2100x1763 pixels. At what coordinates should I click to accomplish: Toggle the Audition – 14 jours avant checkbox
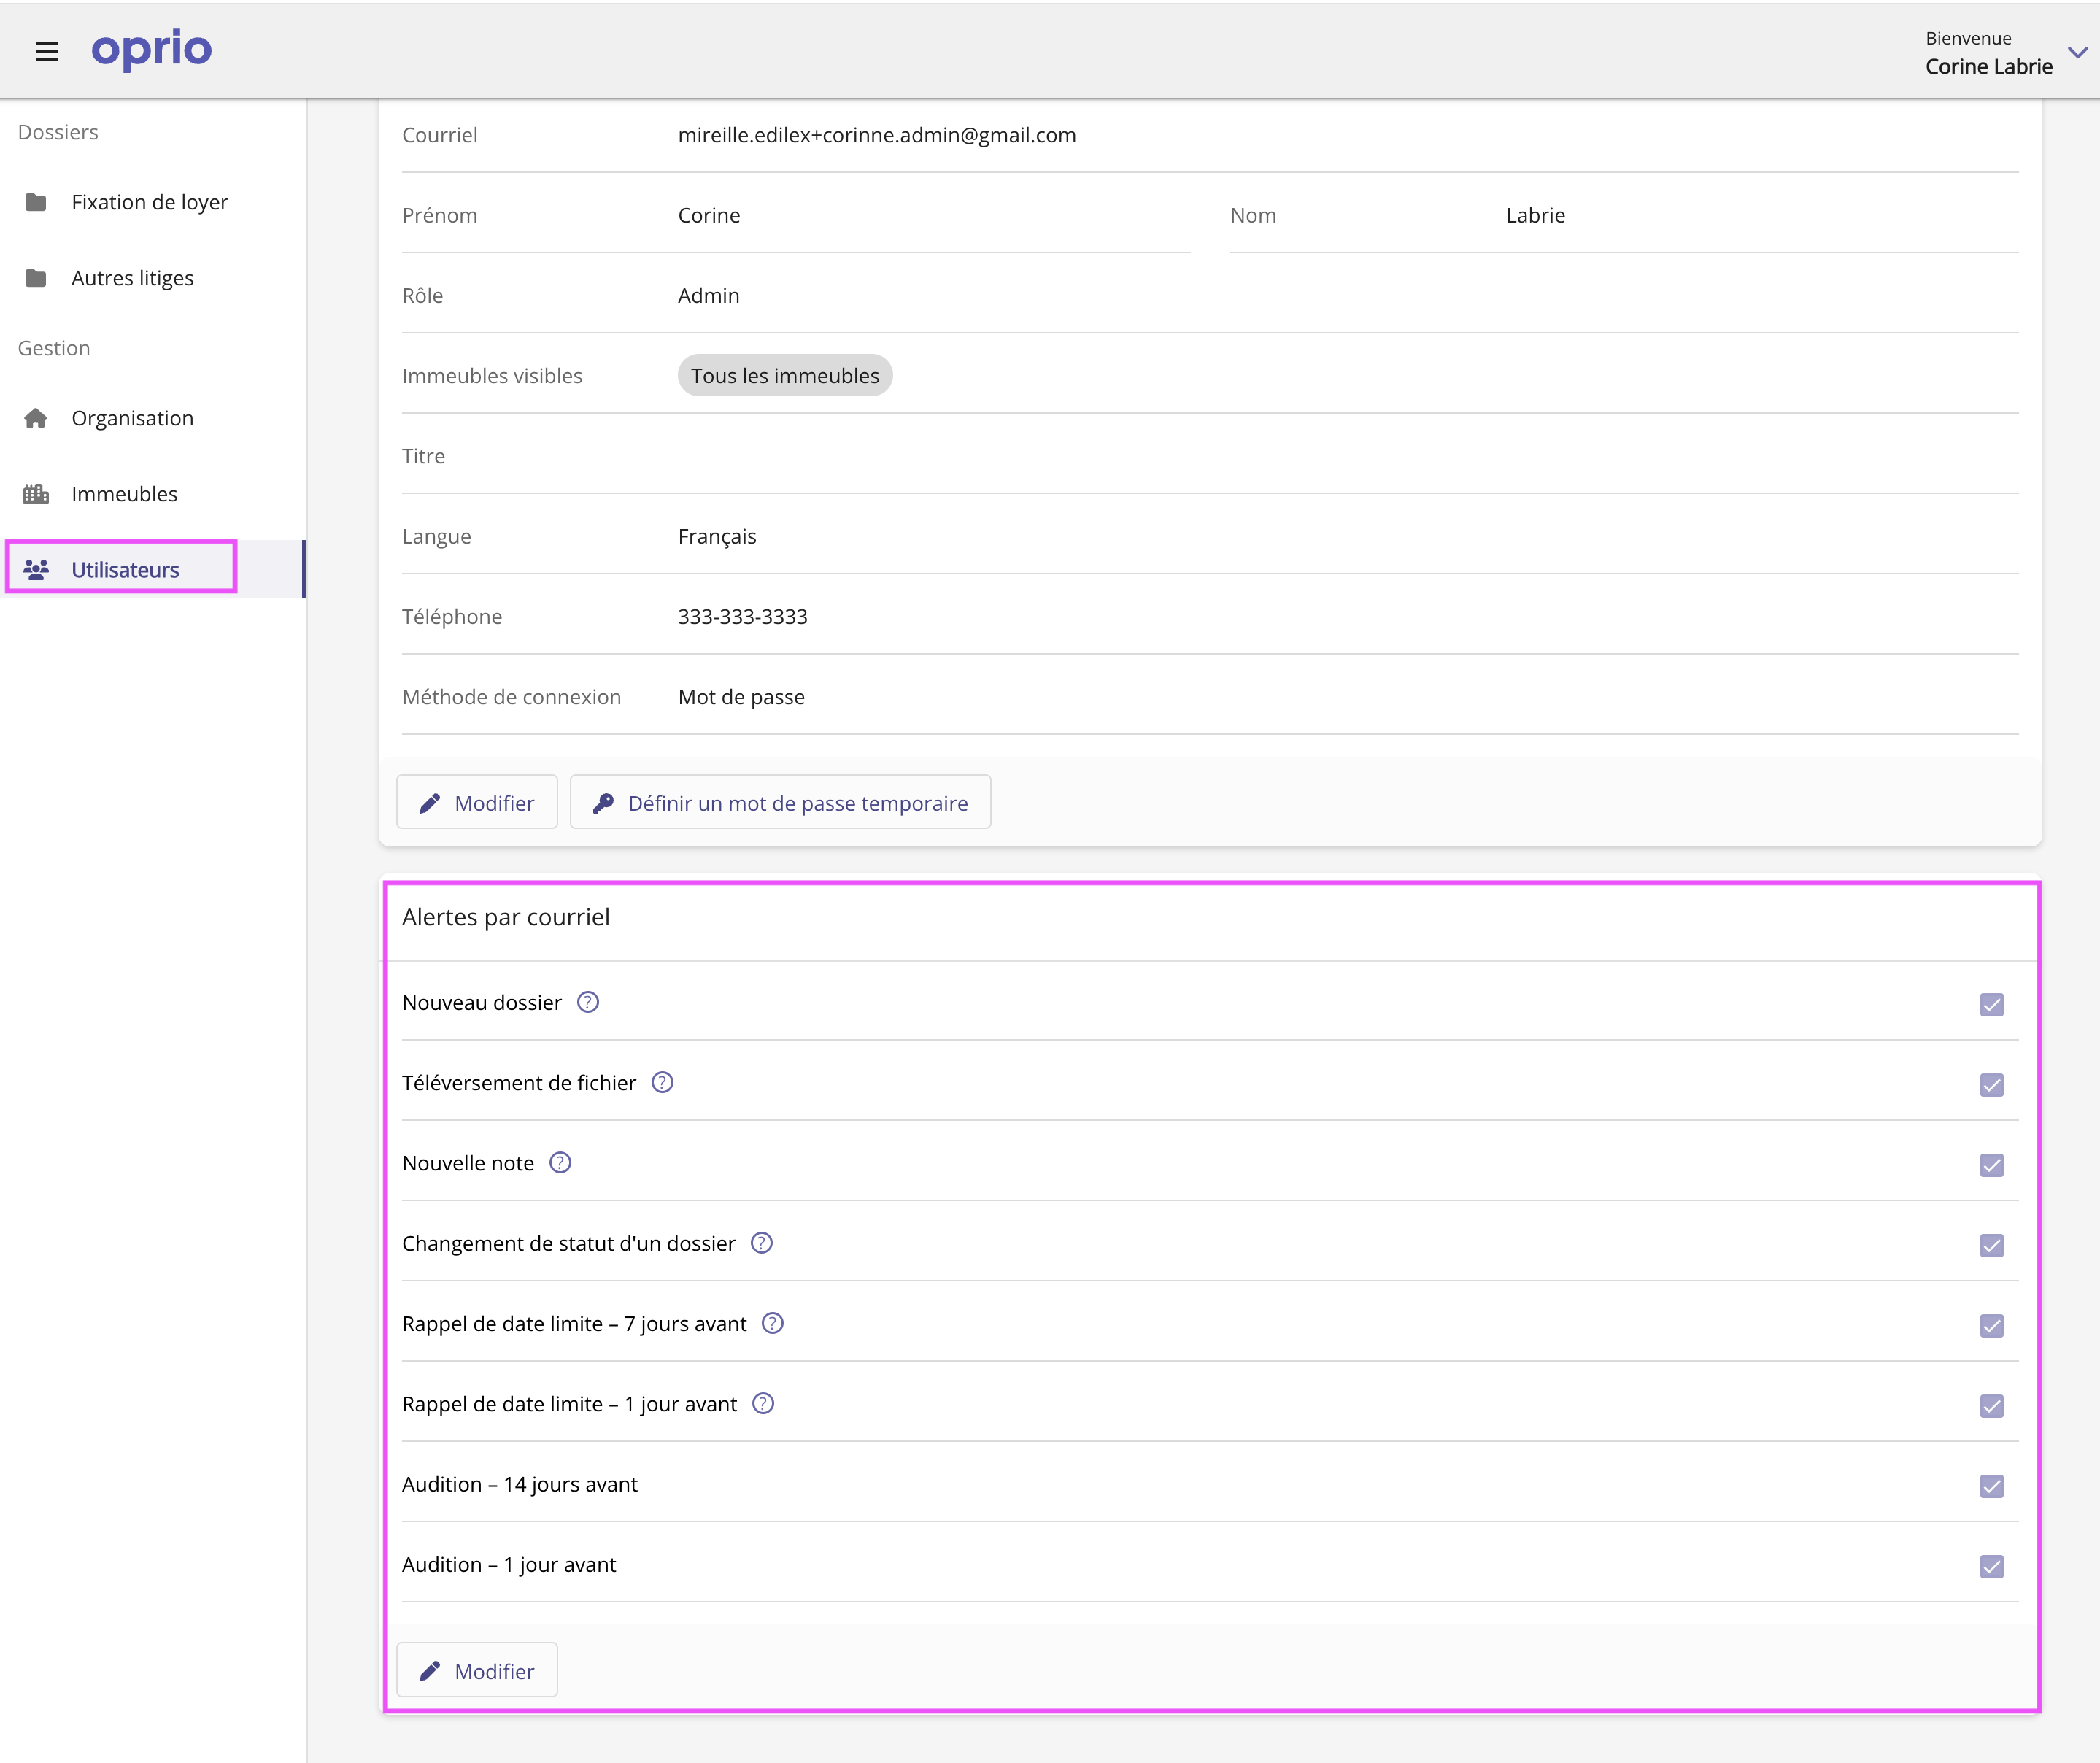tap(1990, 1486)
